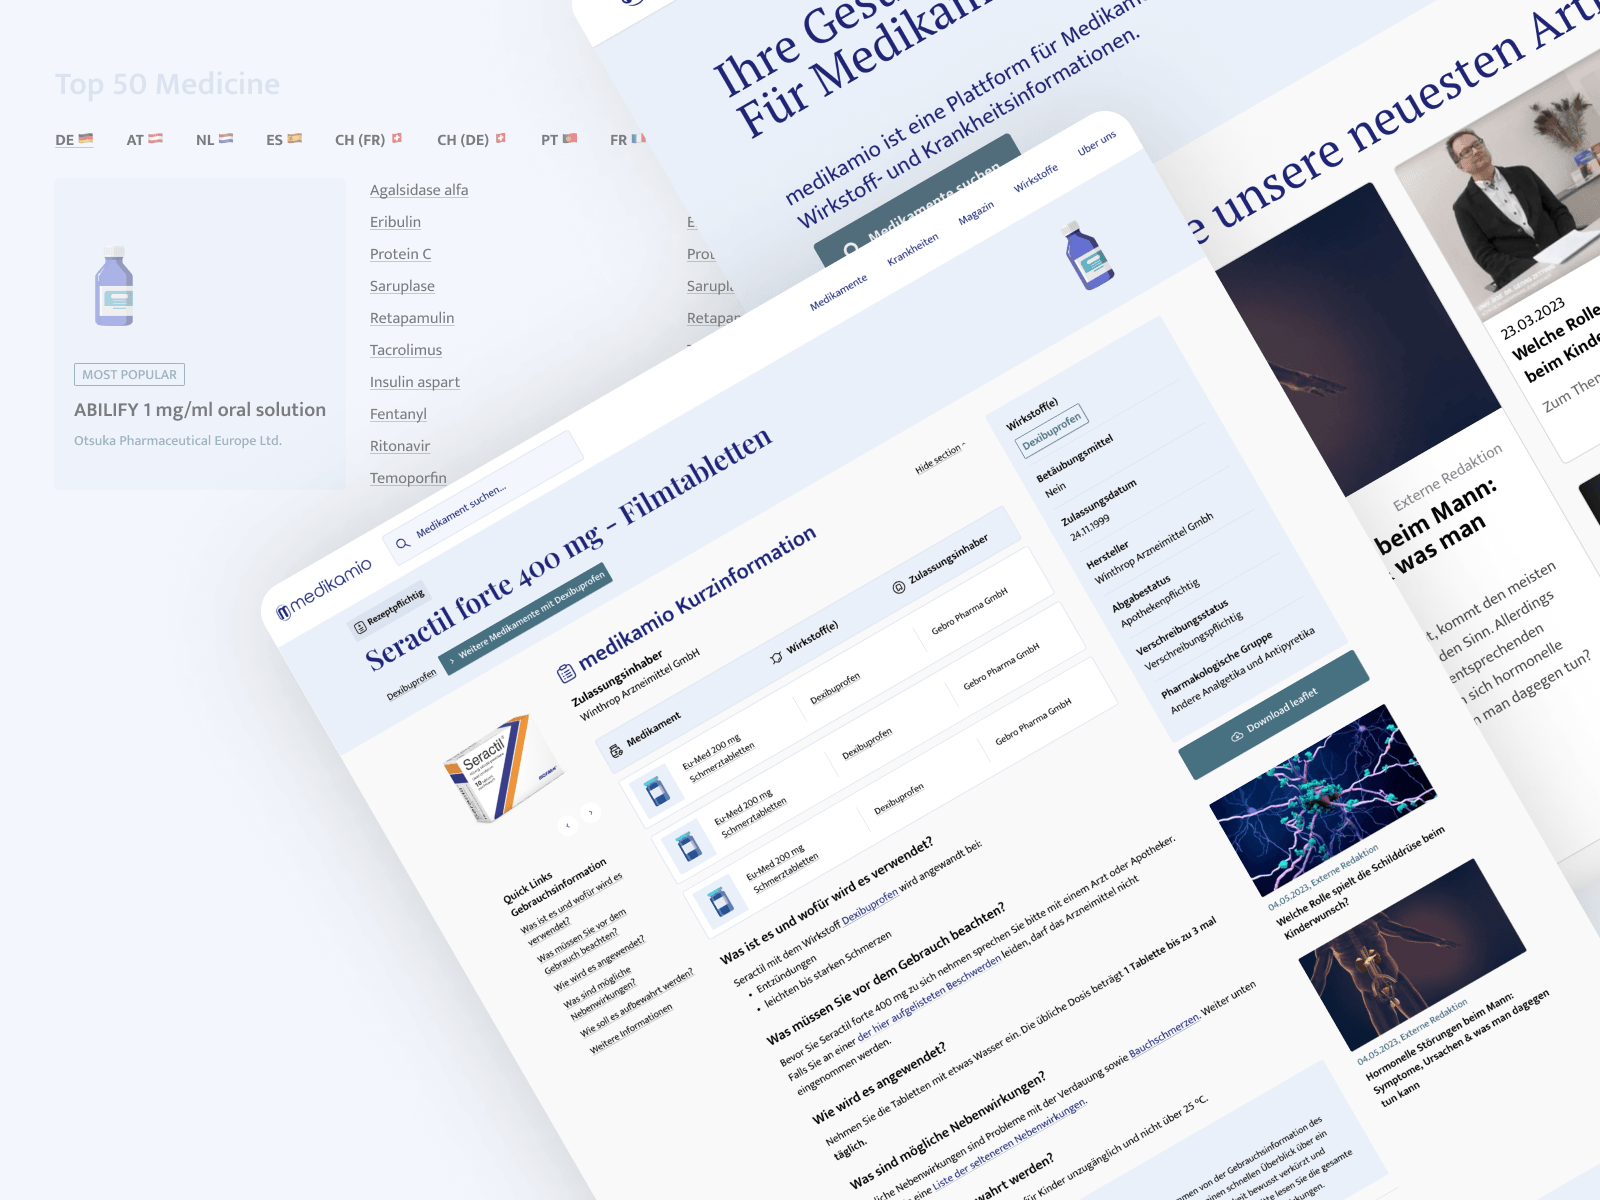Click the purple bottle icon in the hero banner
The image size is (1600, 1200).
tap(1089, 256)
